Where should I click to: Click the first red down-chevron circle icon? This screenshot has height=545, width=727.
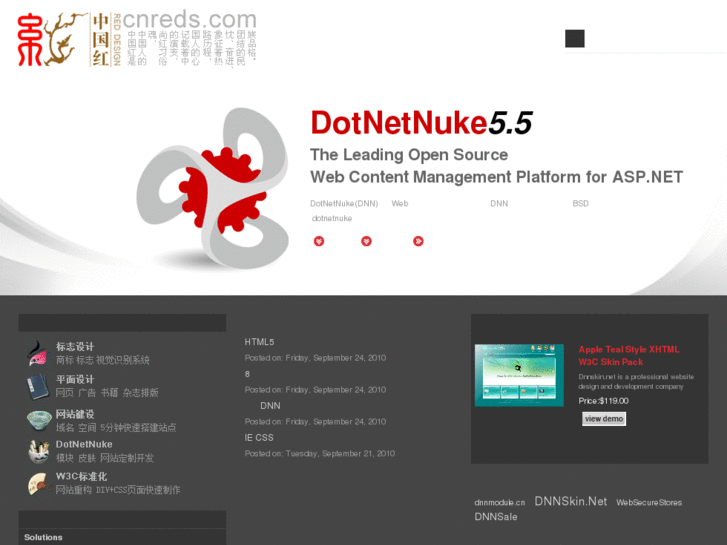319,241
